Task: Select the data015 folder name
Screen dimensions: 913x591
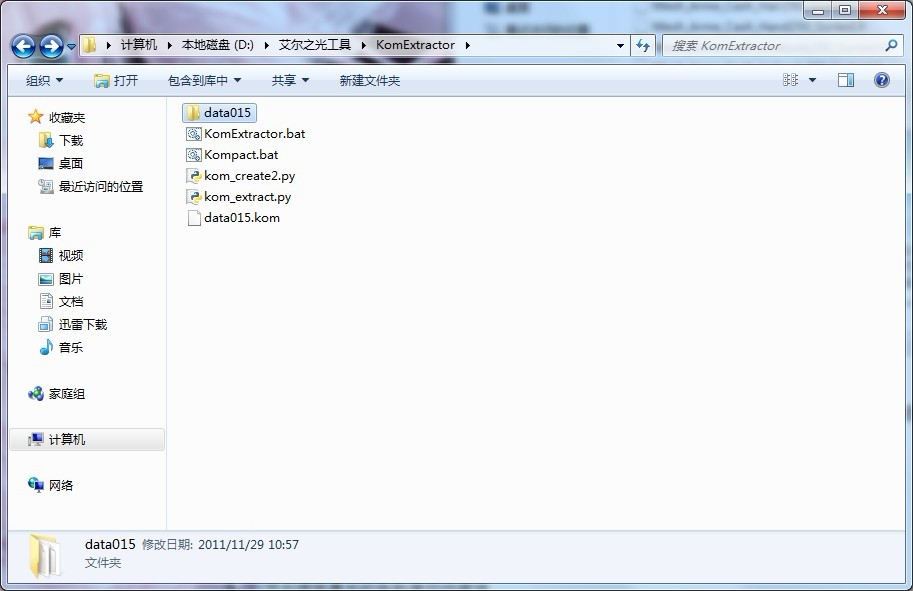Action: 228,113
